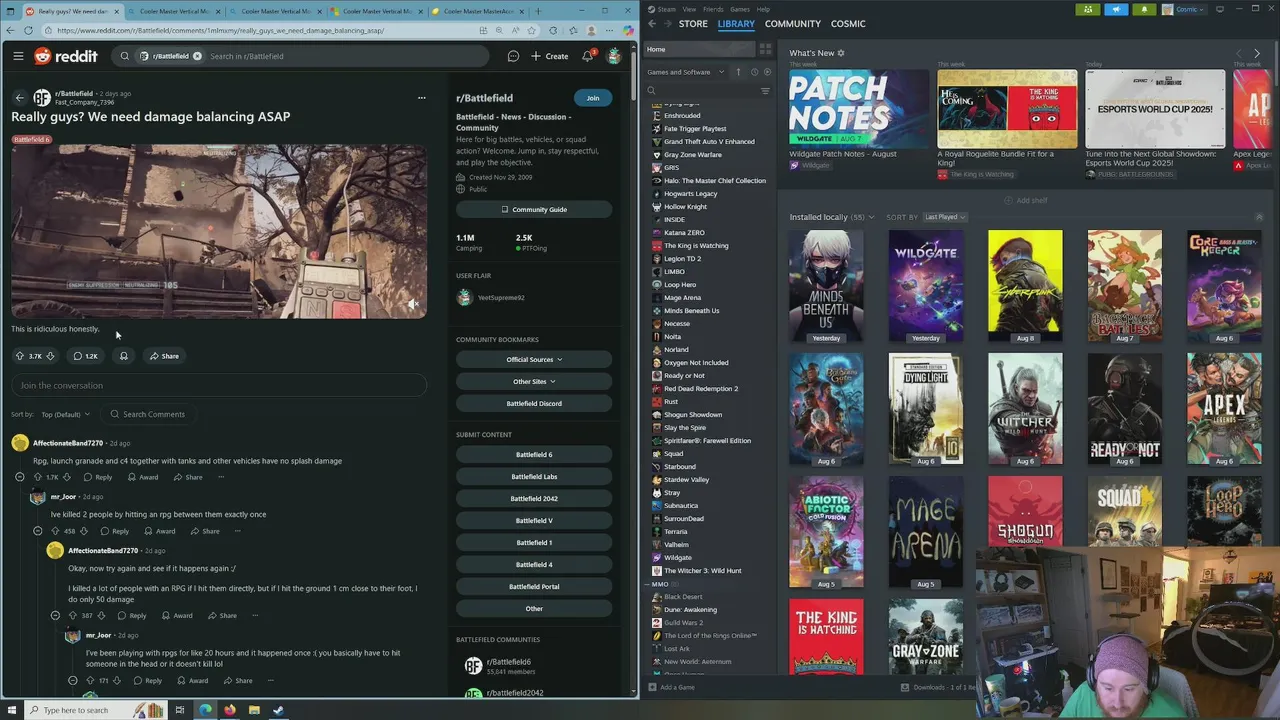Open a new browser tab
Screen dimensions: 1280x720
[x=538, y=11]
